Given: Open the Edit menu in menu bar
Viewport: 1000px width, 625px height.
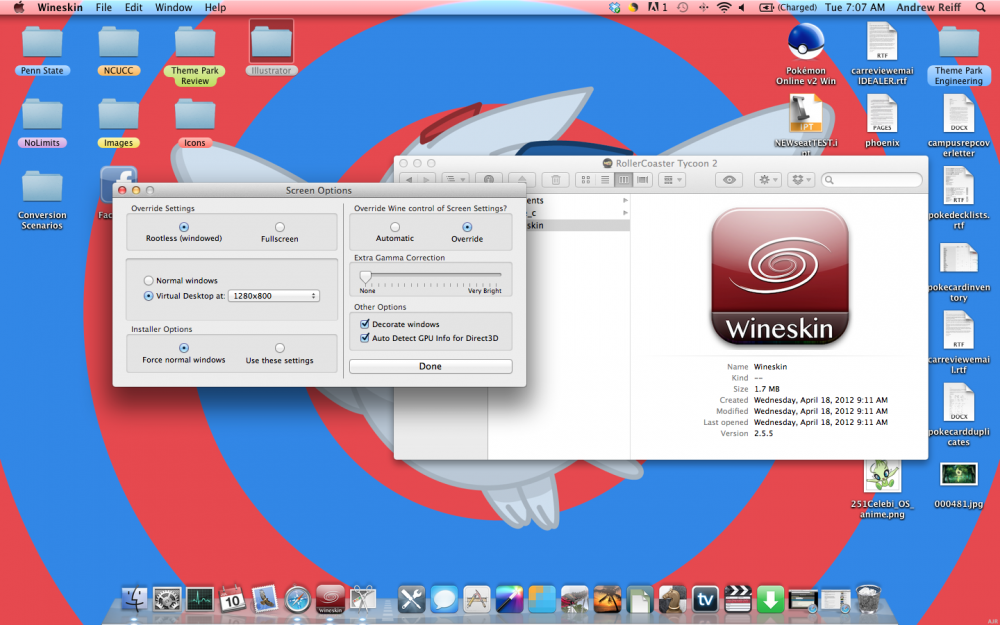Looking at the screenshot, I should (x=133, y=7).
